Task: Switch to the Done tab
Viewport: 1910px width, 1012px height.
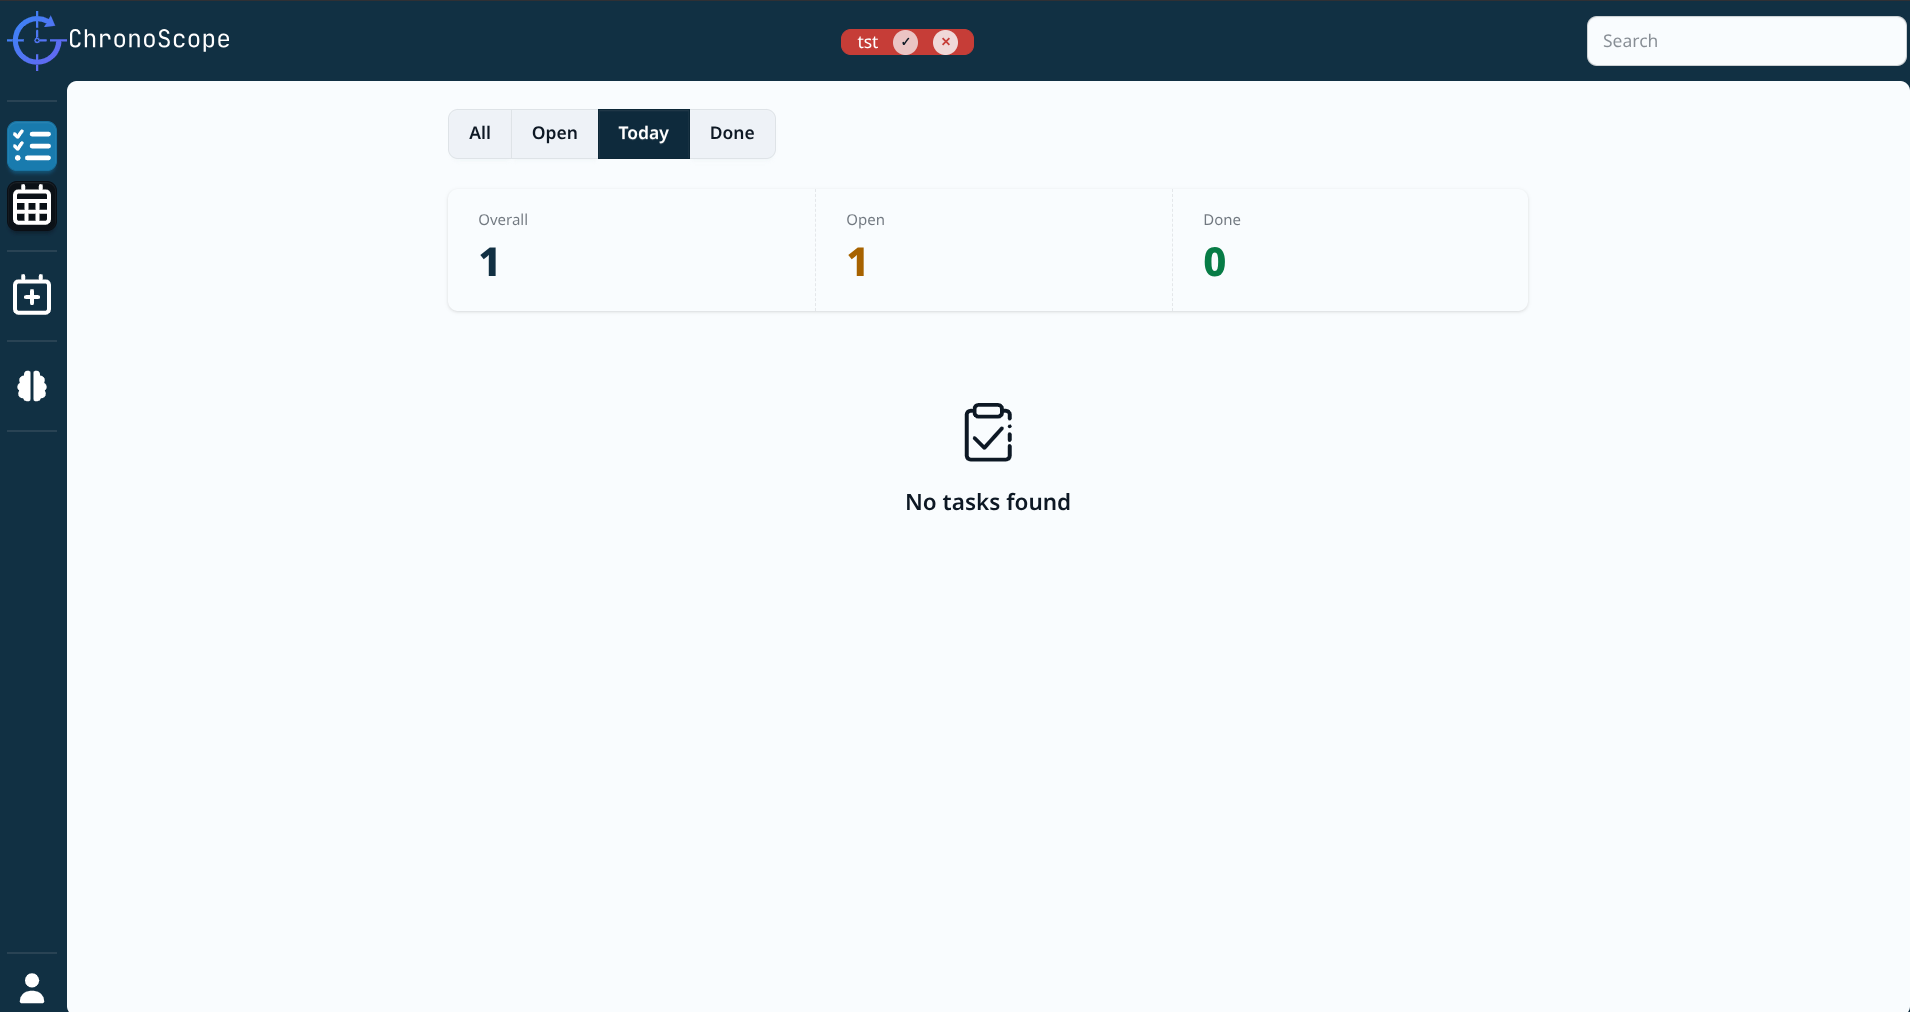Action: pyautogui.click(x=732, y=133)
